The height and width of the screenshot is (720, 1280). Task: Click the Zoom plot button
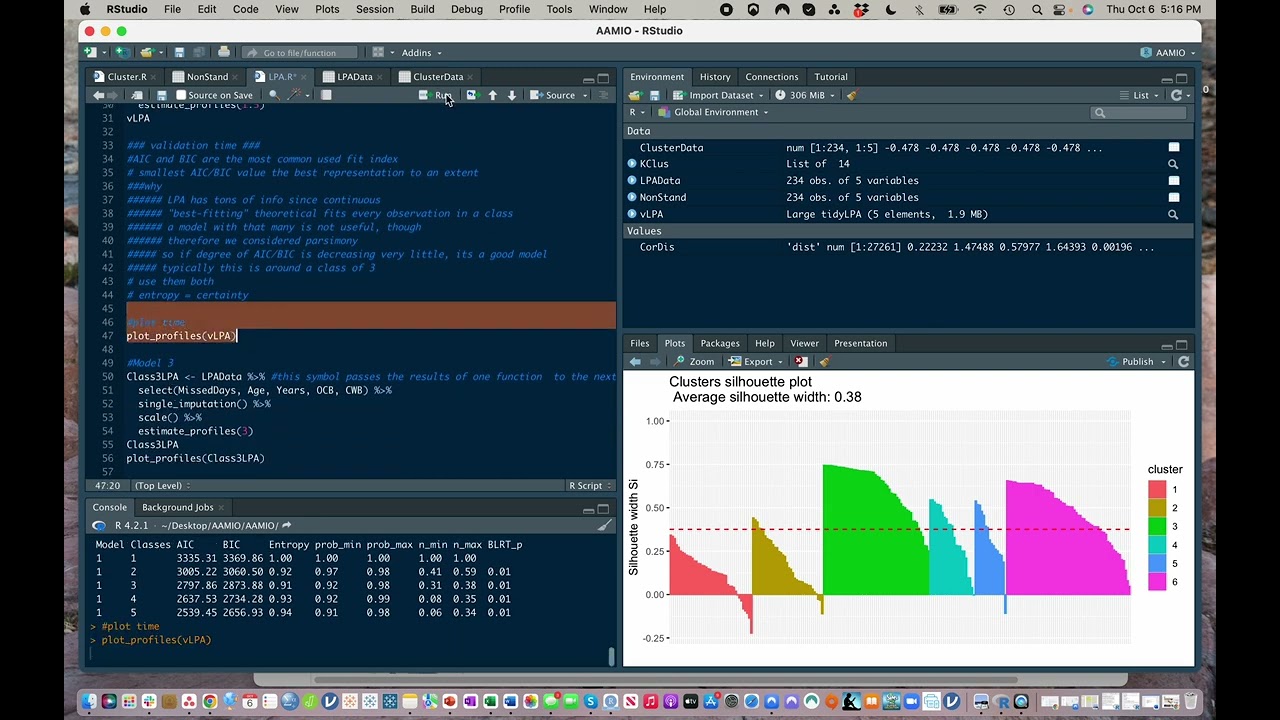pyautogui.click(x=694, y=361)
